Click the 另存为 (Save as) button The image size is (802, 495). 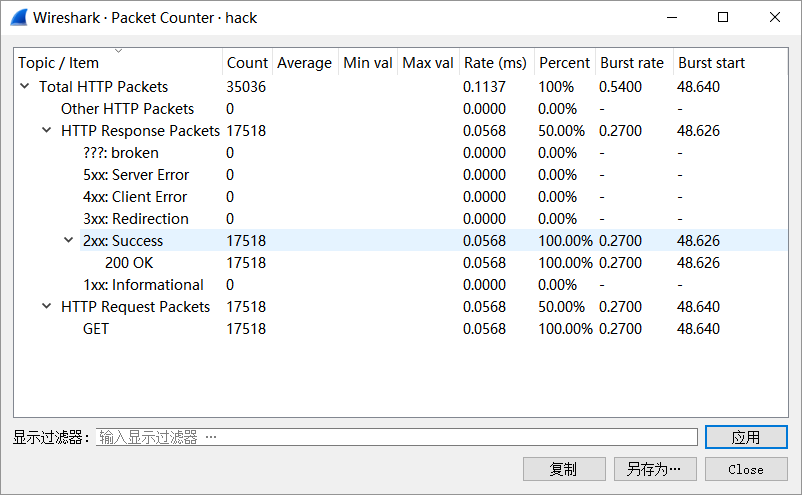pos(655,469)
